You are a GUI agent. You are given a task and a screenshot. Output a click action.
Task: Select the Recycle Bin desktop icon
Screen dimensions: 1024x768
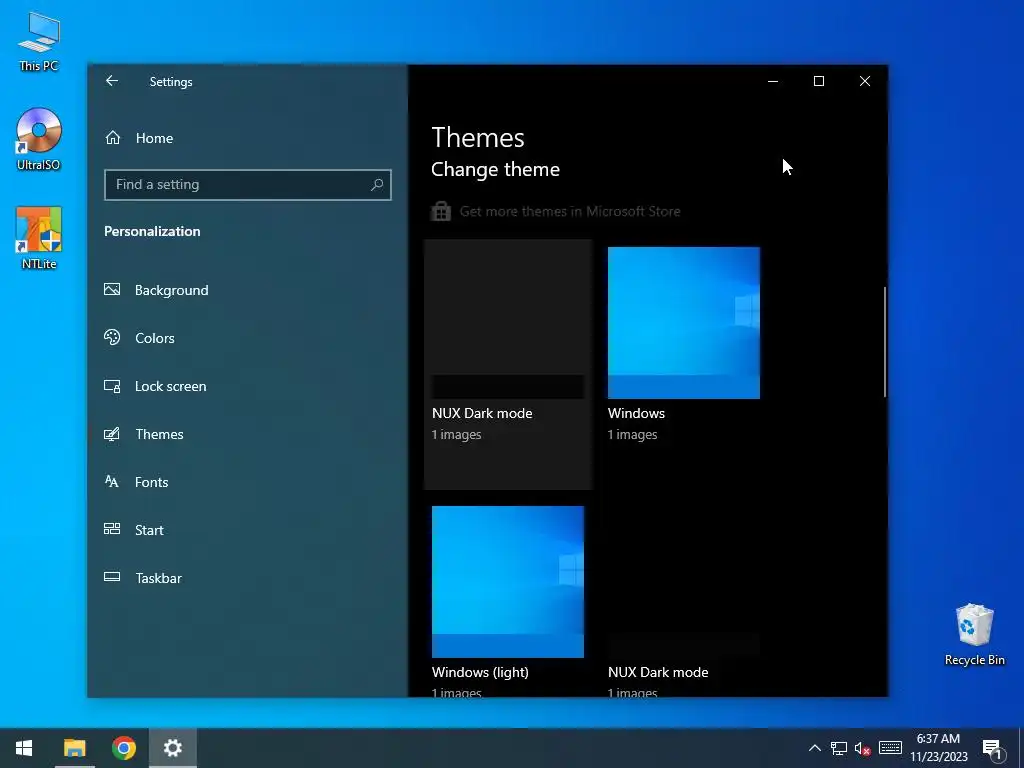(x=974, y=635)
